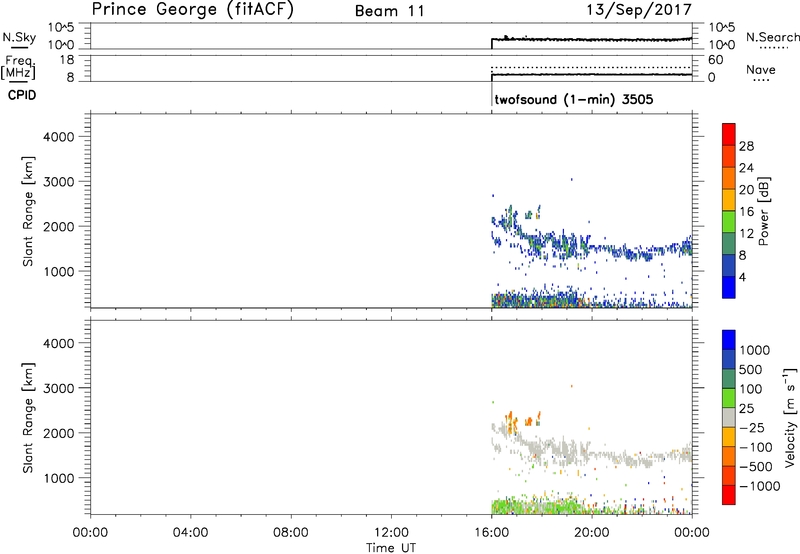Click the "1000" range tick of the velocity panel
This screenshot has height=554, width=800.
(x=59, y=478)
